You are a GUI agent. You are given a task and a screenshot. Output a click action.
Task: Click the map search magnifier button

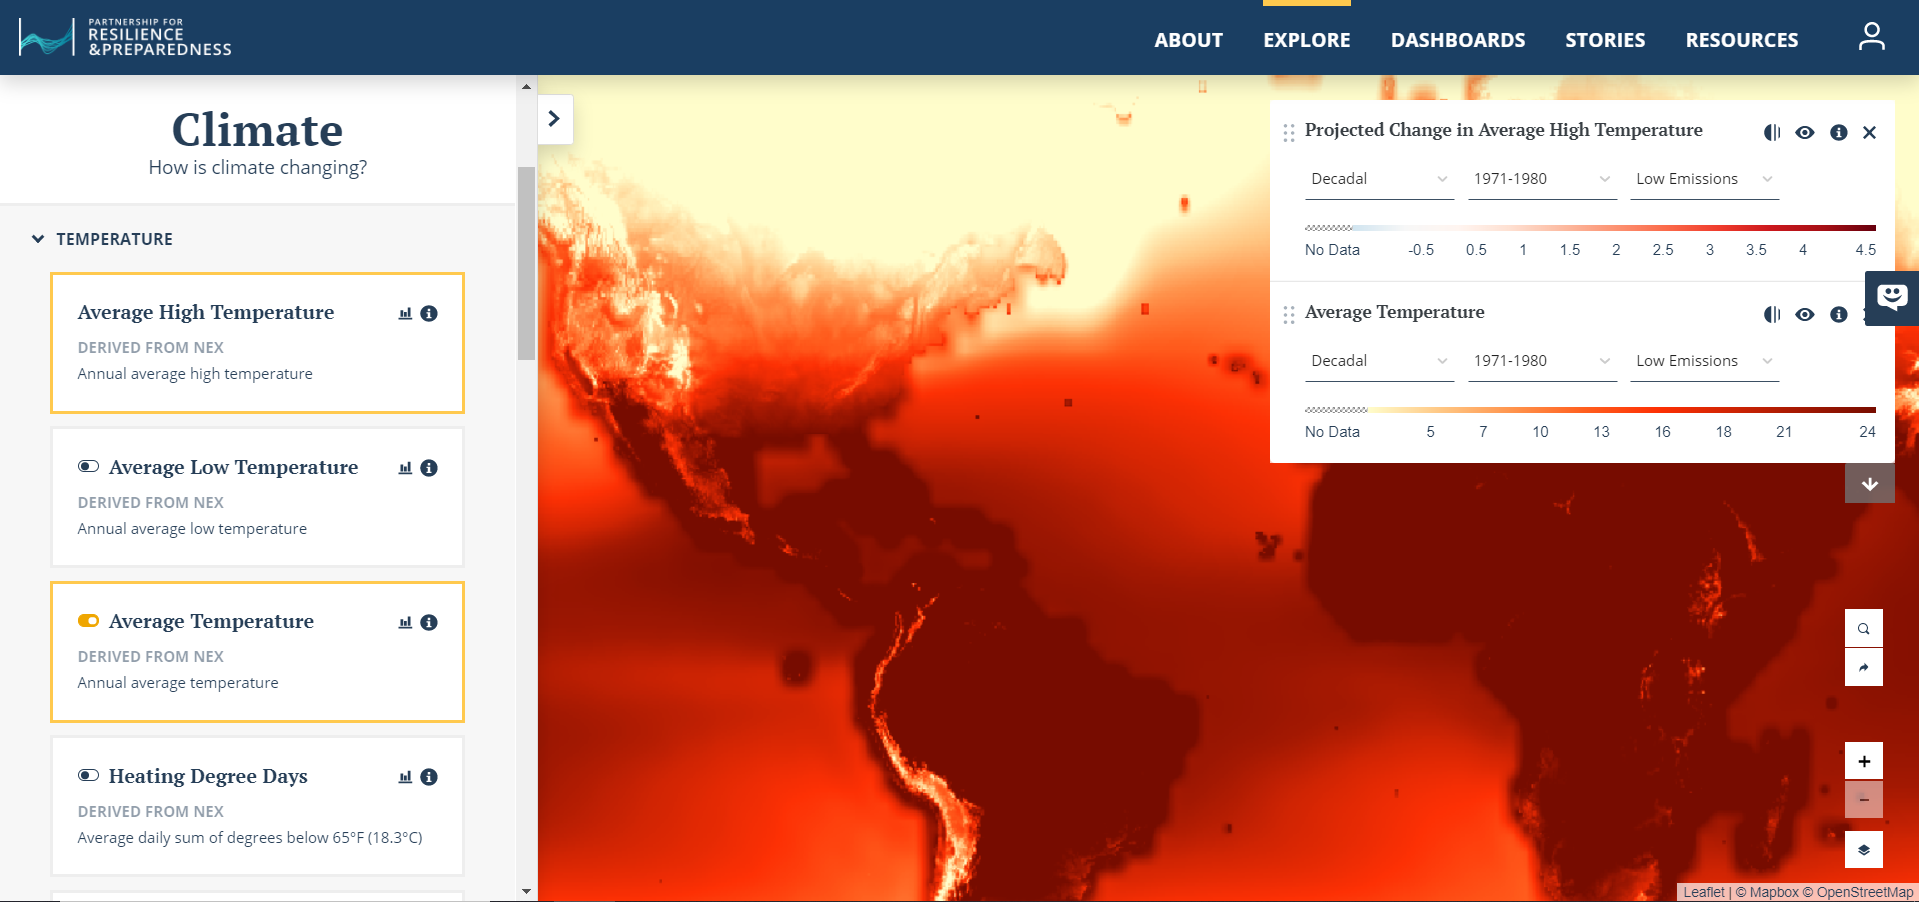coord(1863,629)
